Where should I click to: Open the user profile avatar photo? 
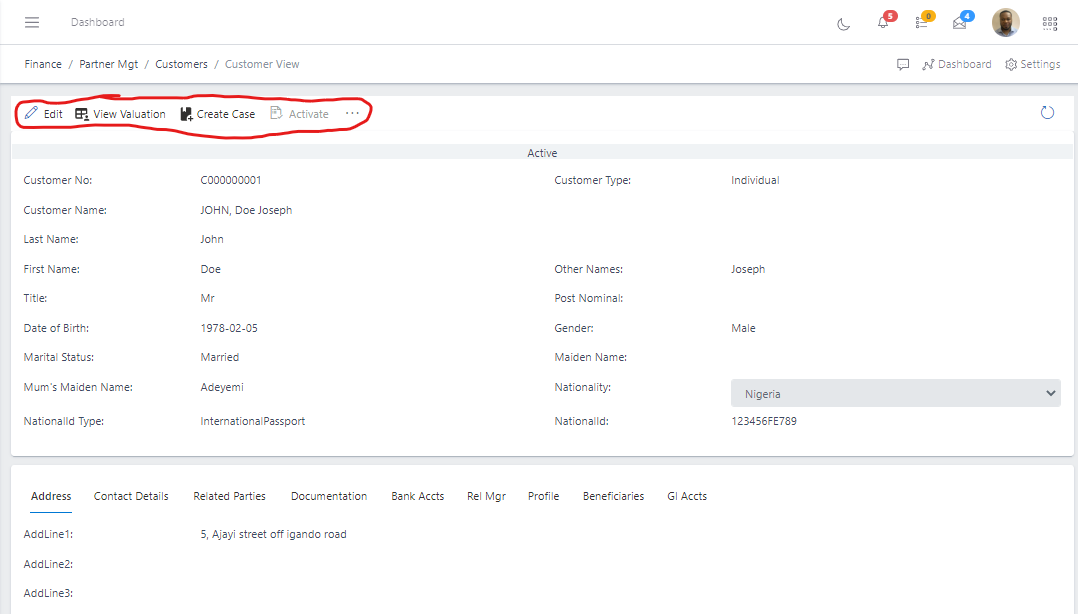[1005, 22]
